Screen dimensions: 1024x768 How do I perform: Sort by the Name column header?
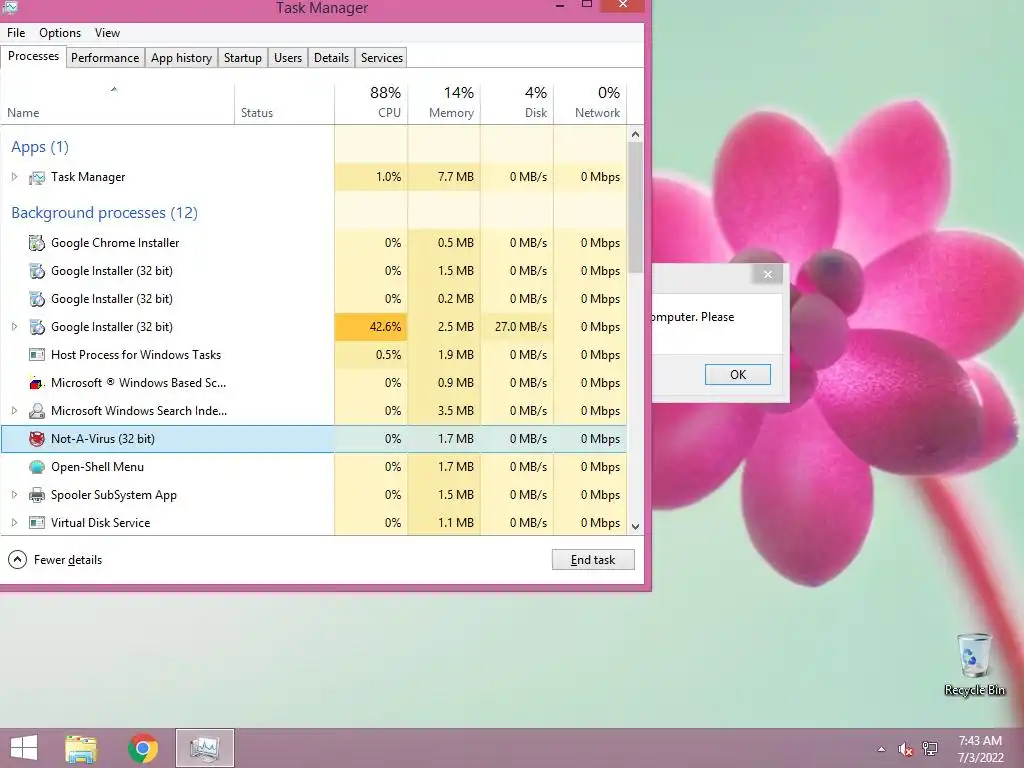click(118, 103)
